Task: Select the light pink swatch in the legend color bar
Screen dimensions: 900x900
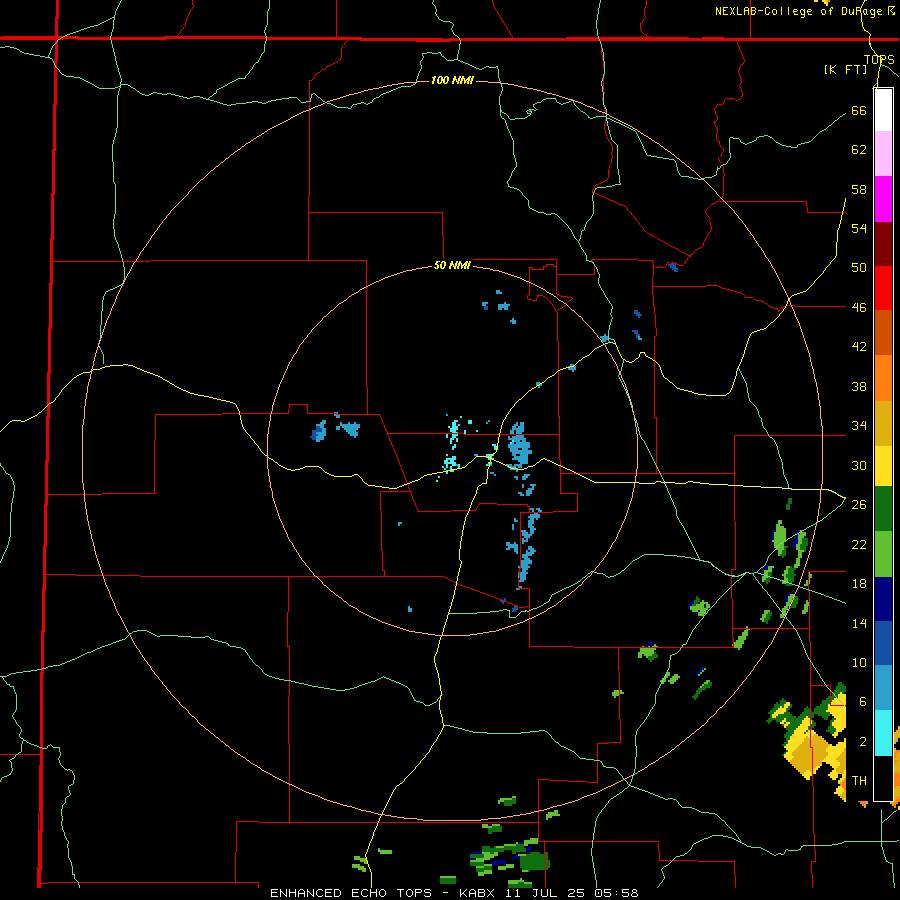Action: coord(883,153)
